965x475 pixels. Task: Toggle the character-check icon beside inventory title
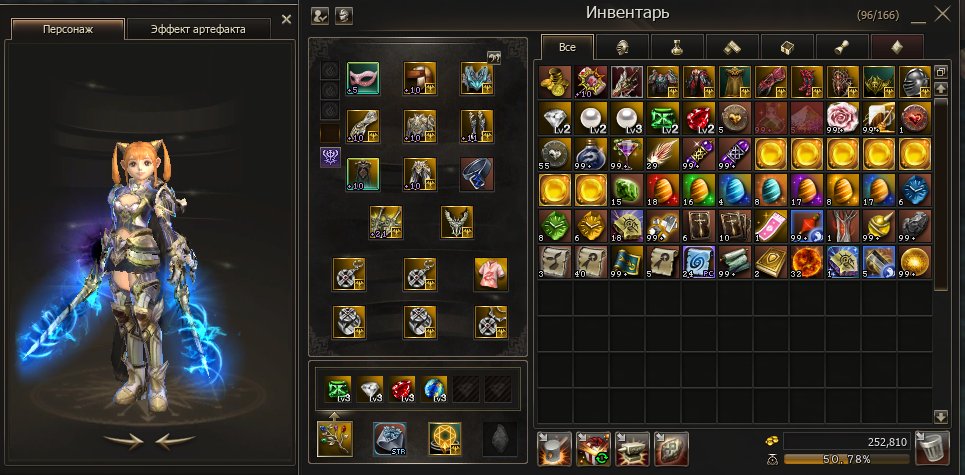coord(320,15)
